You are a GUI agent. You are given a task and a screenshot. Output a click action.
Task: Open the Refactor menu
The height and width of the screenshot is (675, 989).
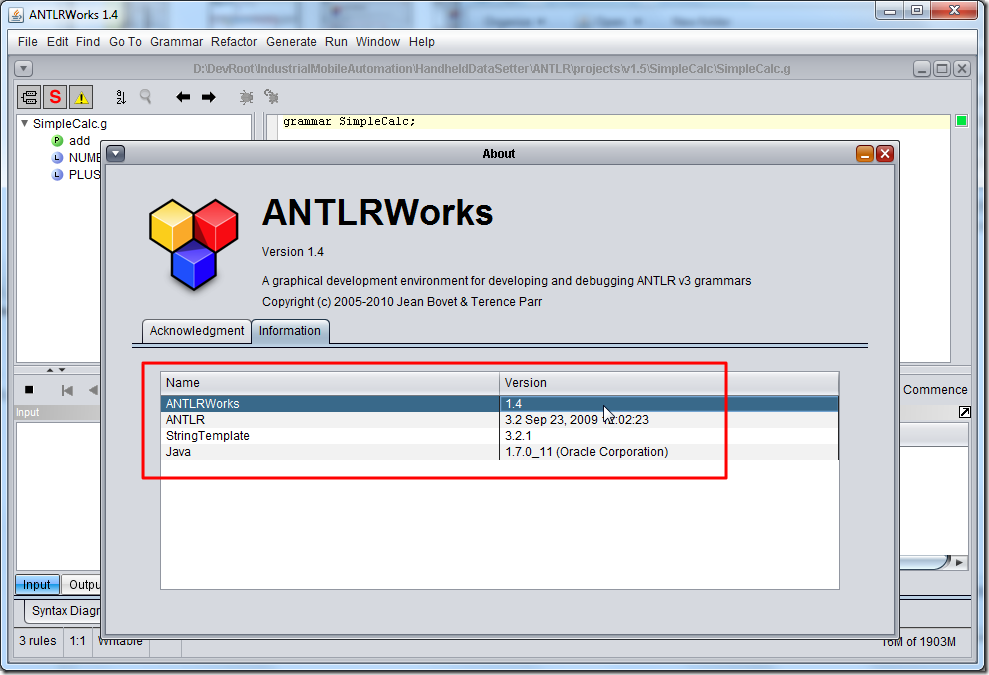[234, 42]
